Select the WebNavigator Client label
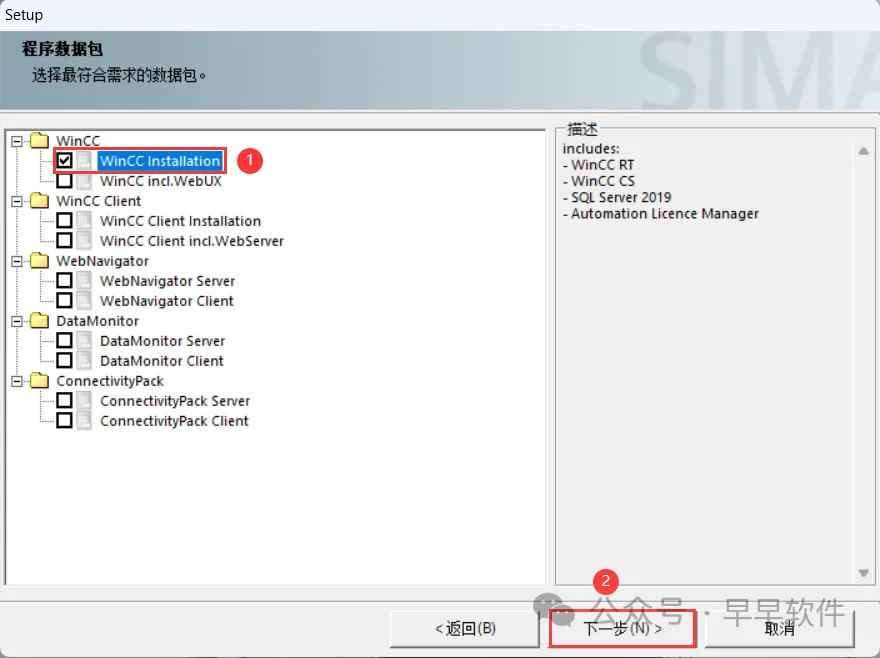Image resolution: width=880 pixels, height=658 pixels. point(167,301)
